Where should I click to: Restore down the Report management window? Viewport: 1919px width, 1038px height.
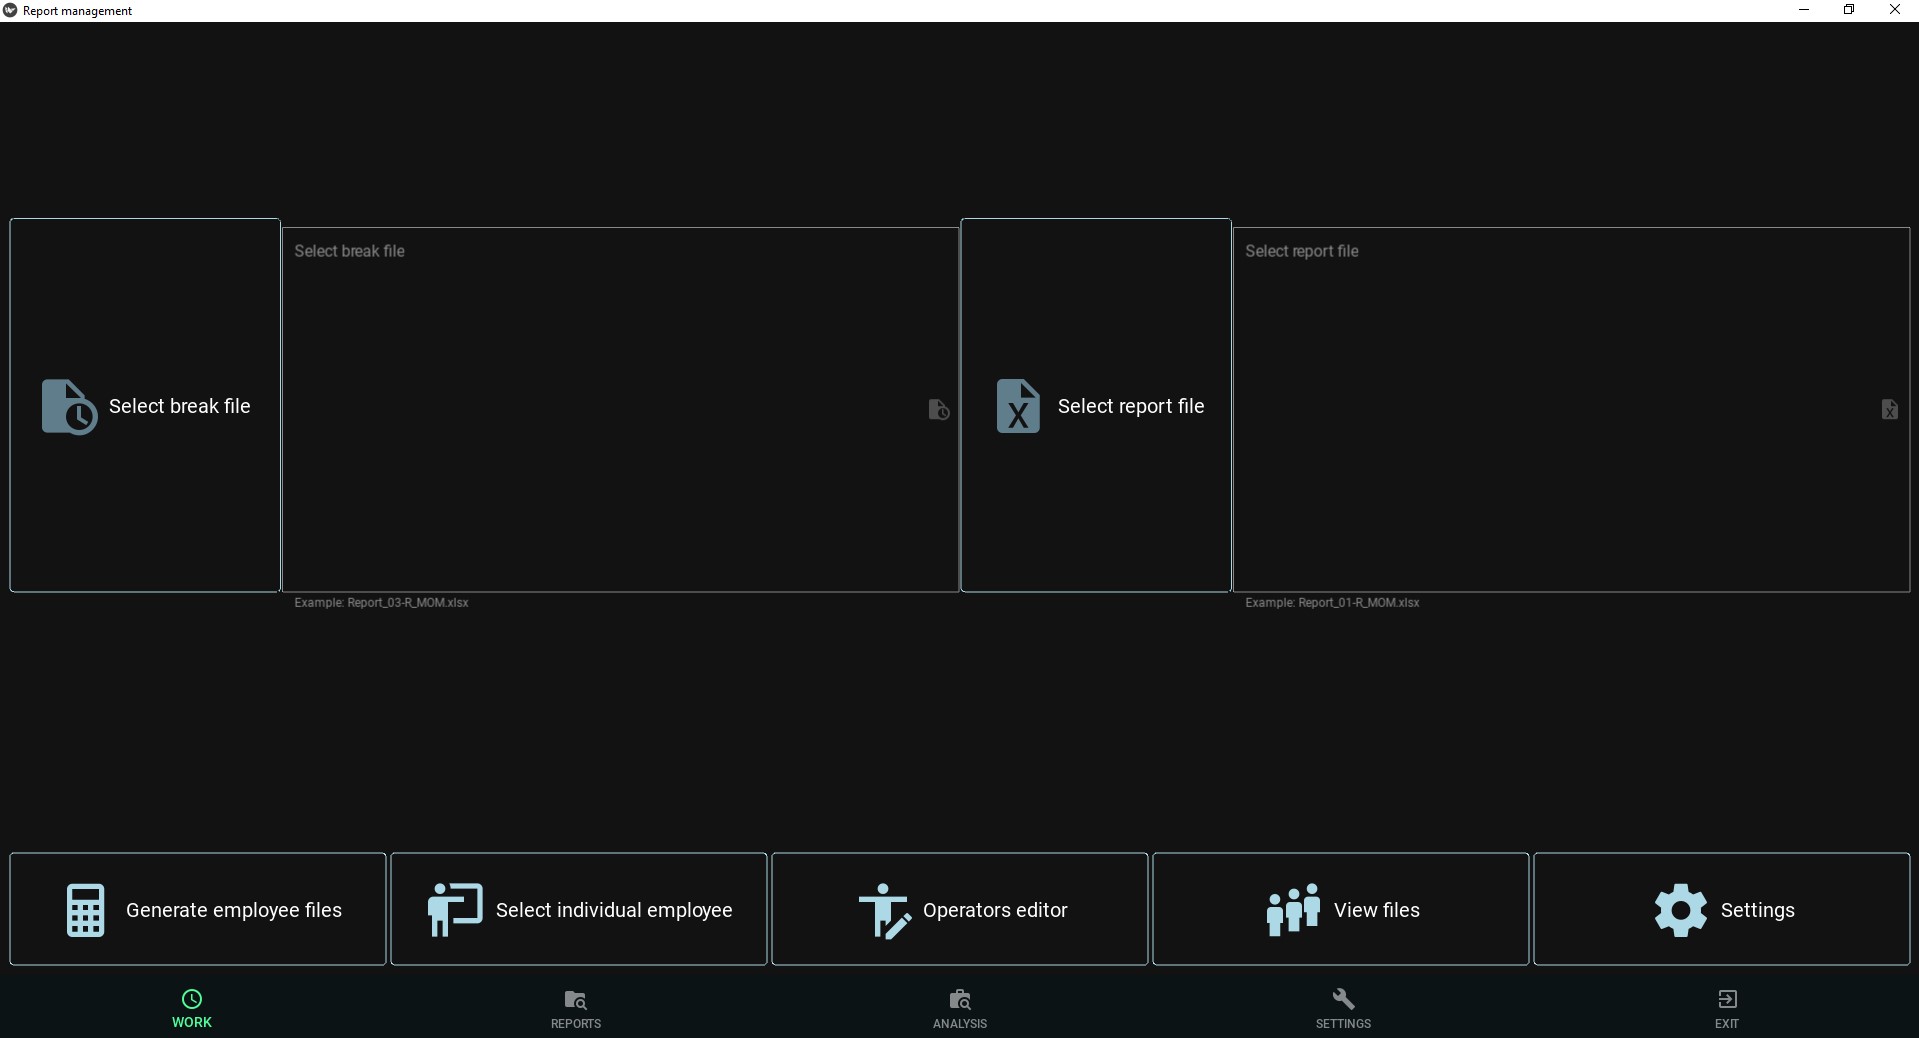pos(1849,10)
